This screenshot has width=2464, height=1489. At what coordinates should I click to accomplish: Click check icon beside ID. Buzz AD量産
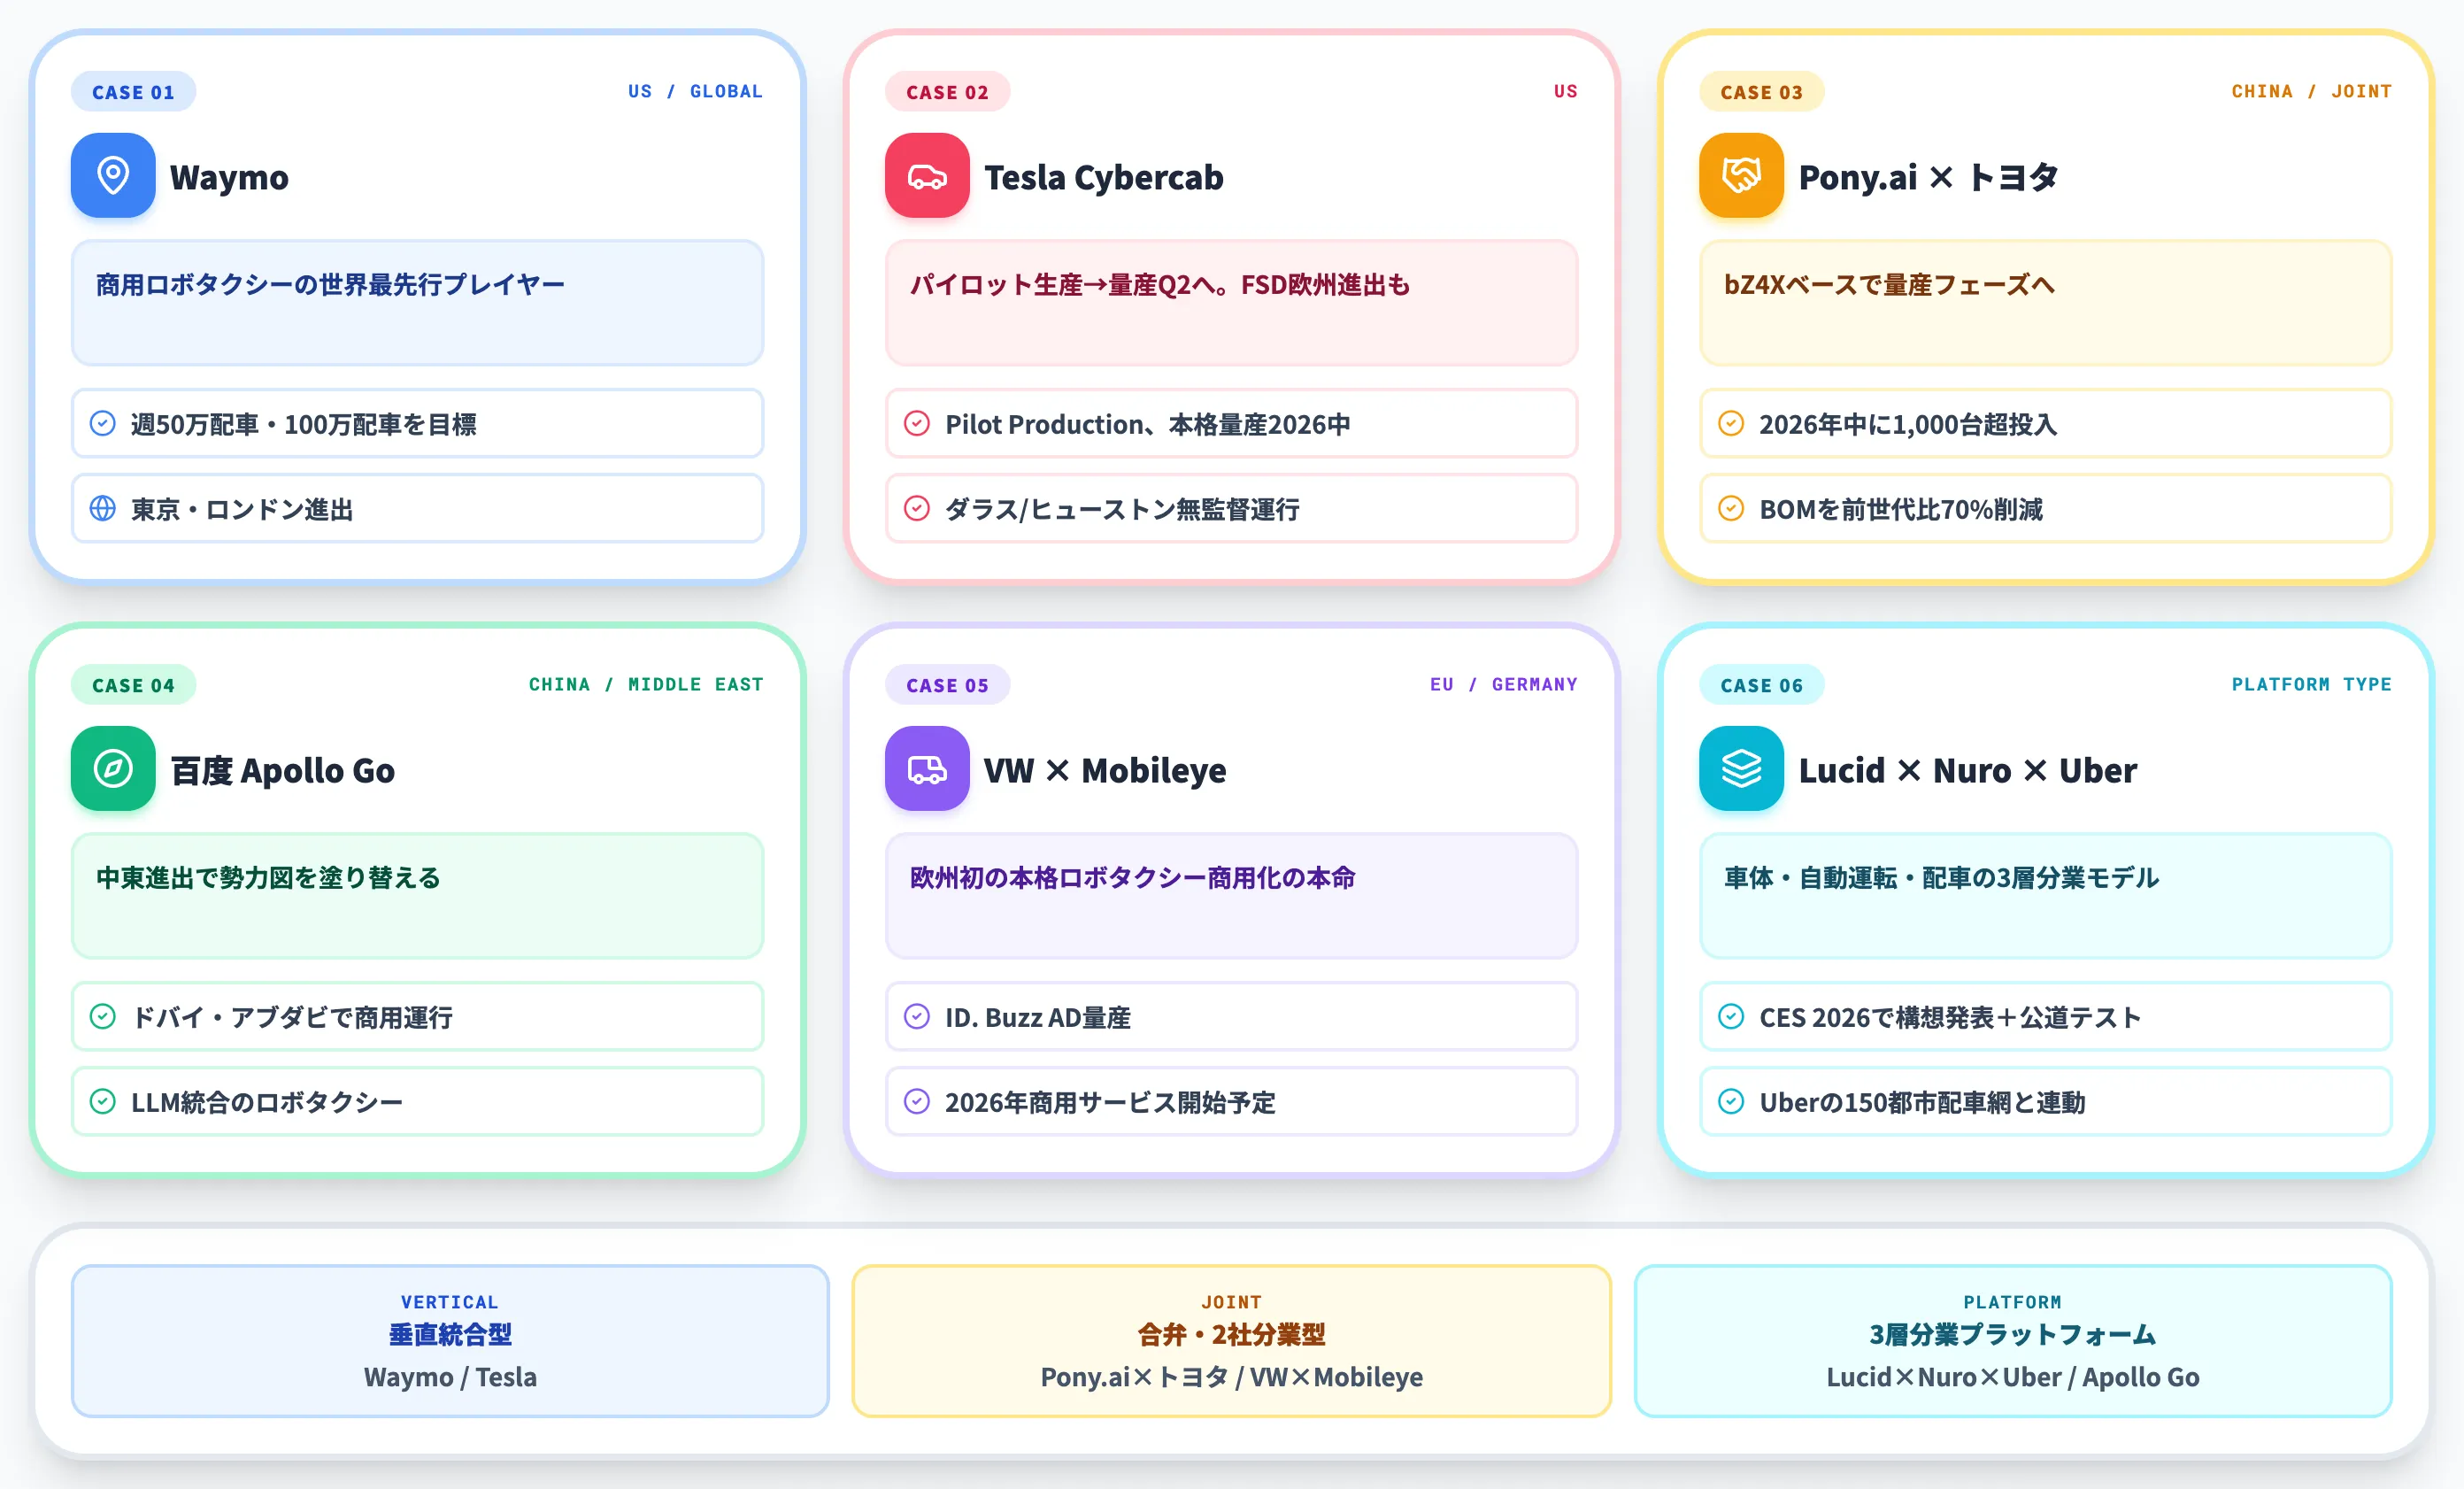(917, 1016)
